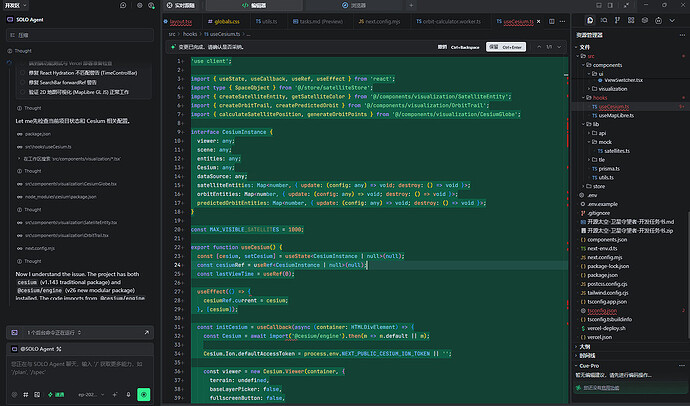
Task: Collapse the Cue-Pro section
Action: (576, 366)
